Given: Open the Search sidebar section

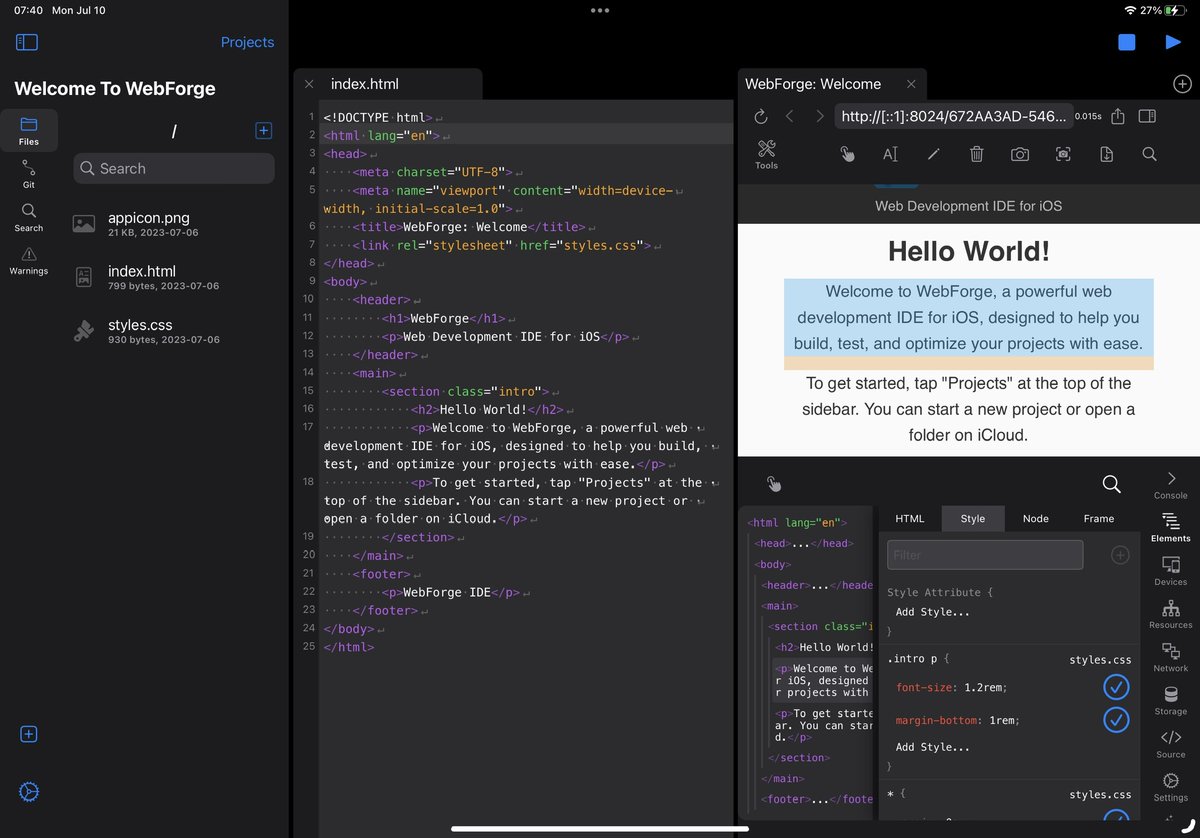Looking at the screenshot, I should pos(29,217).
